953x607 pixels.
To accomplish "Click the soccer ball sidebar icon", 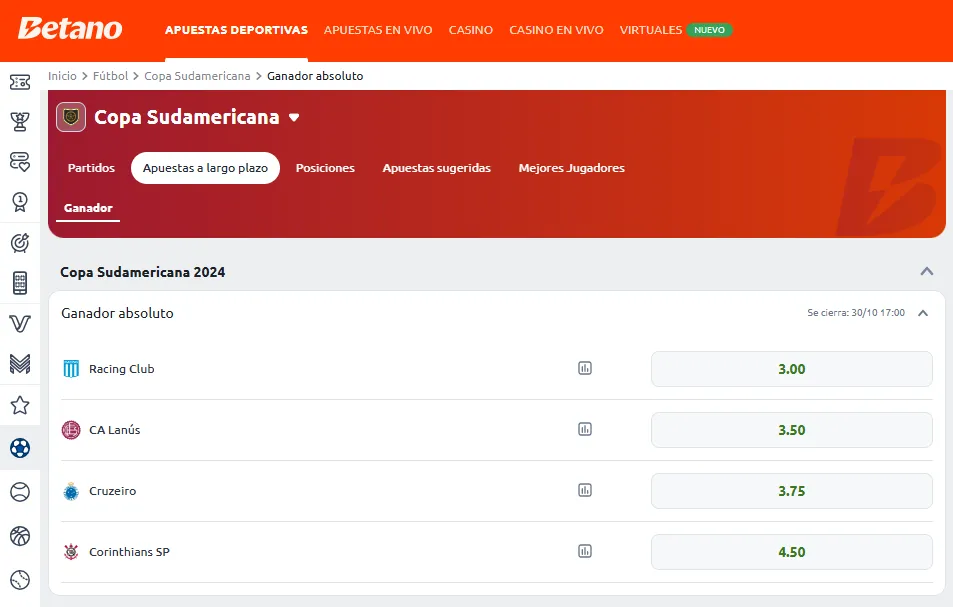I will tap(19, 448).
